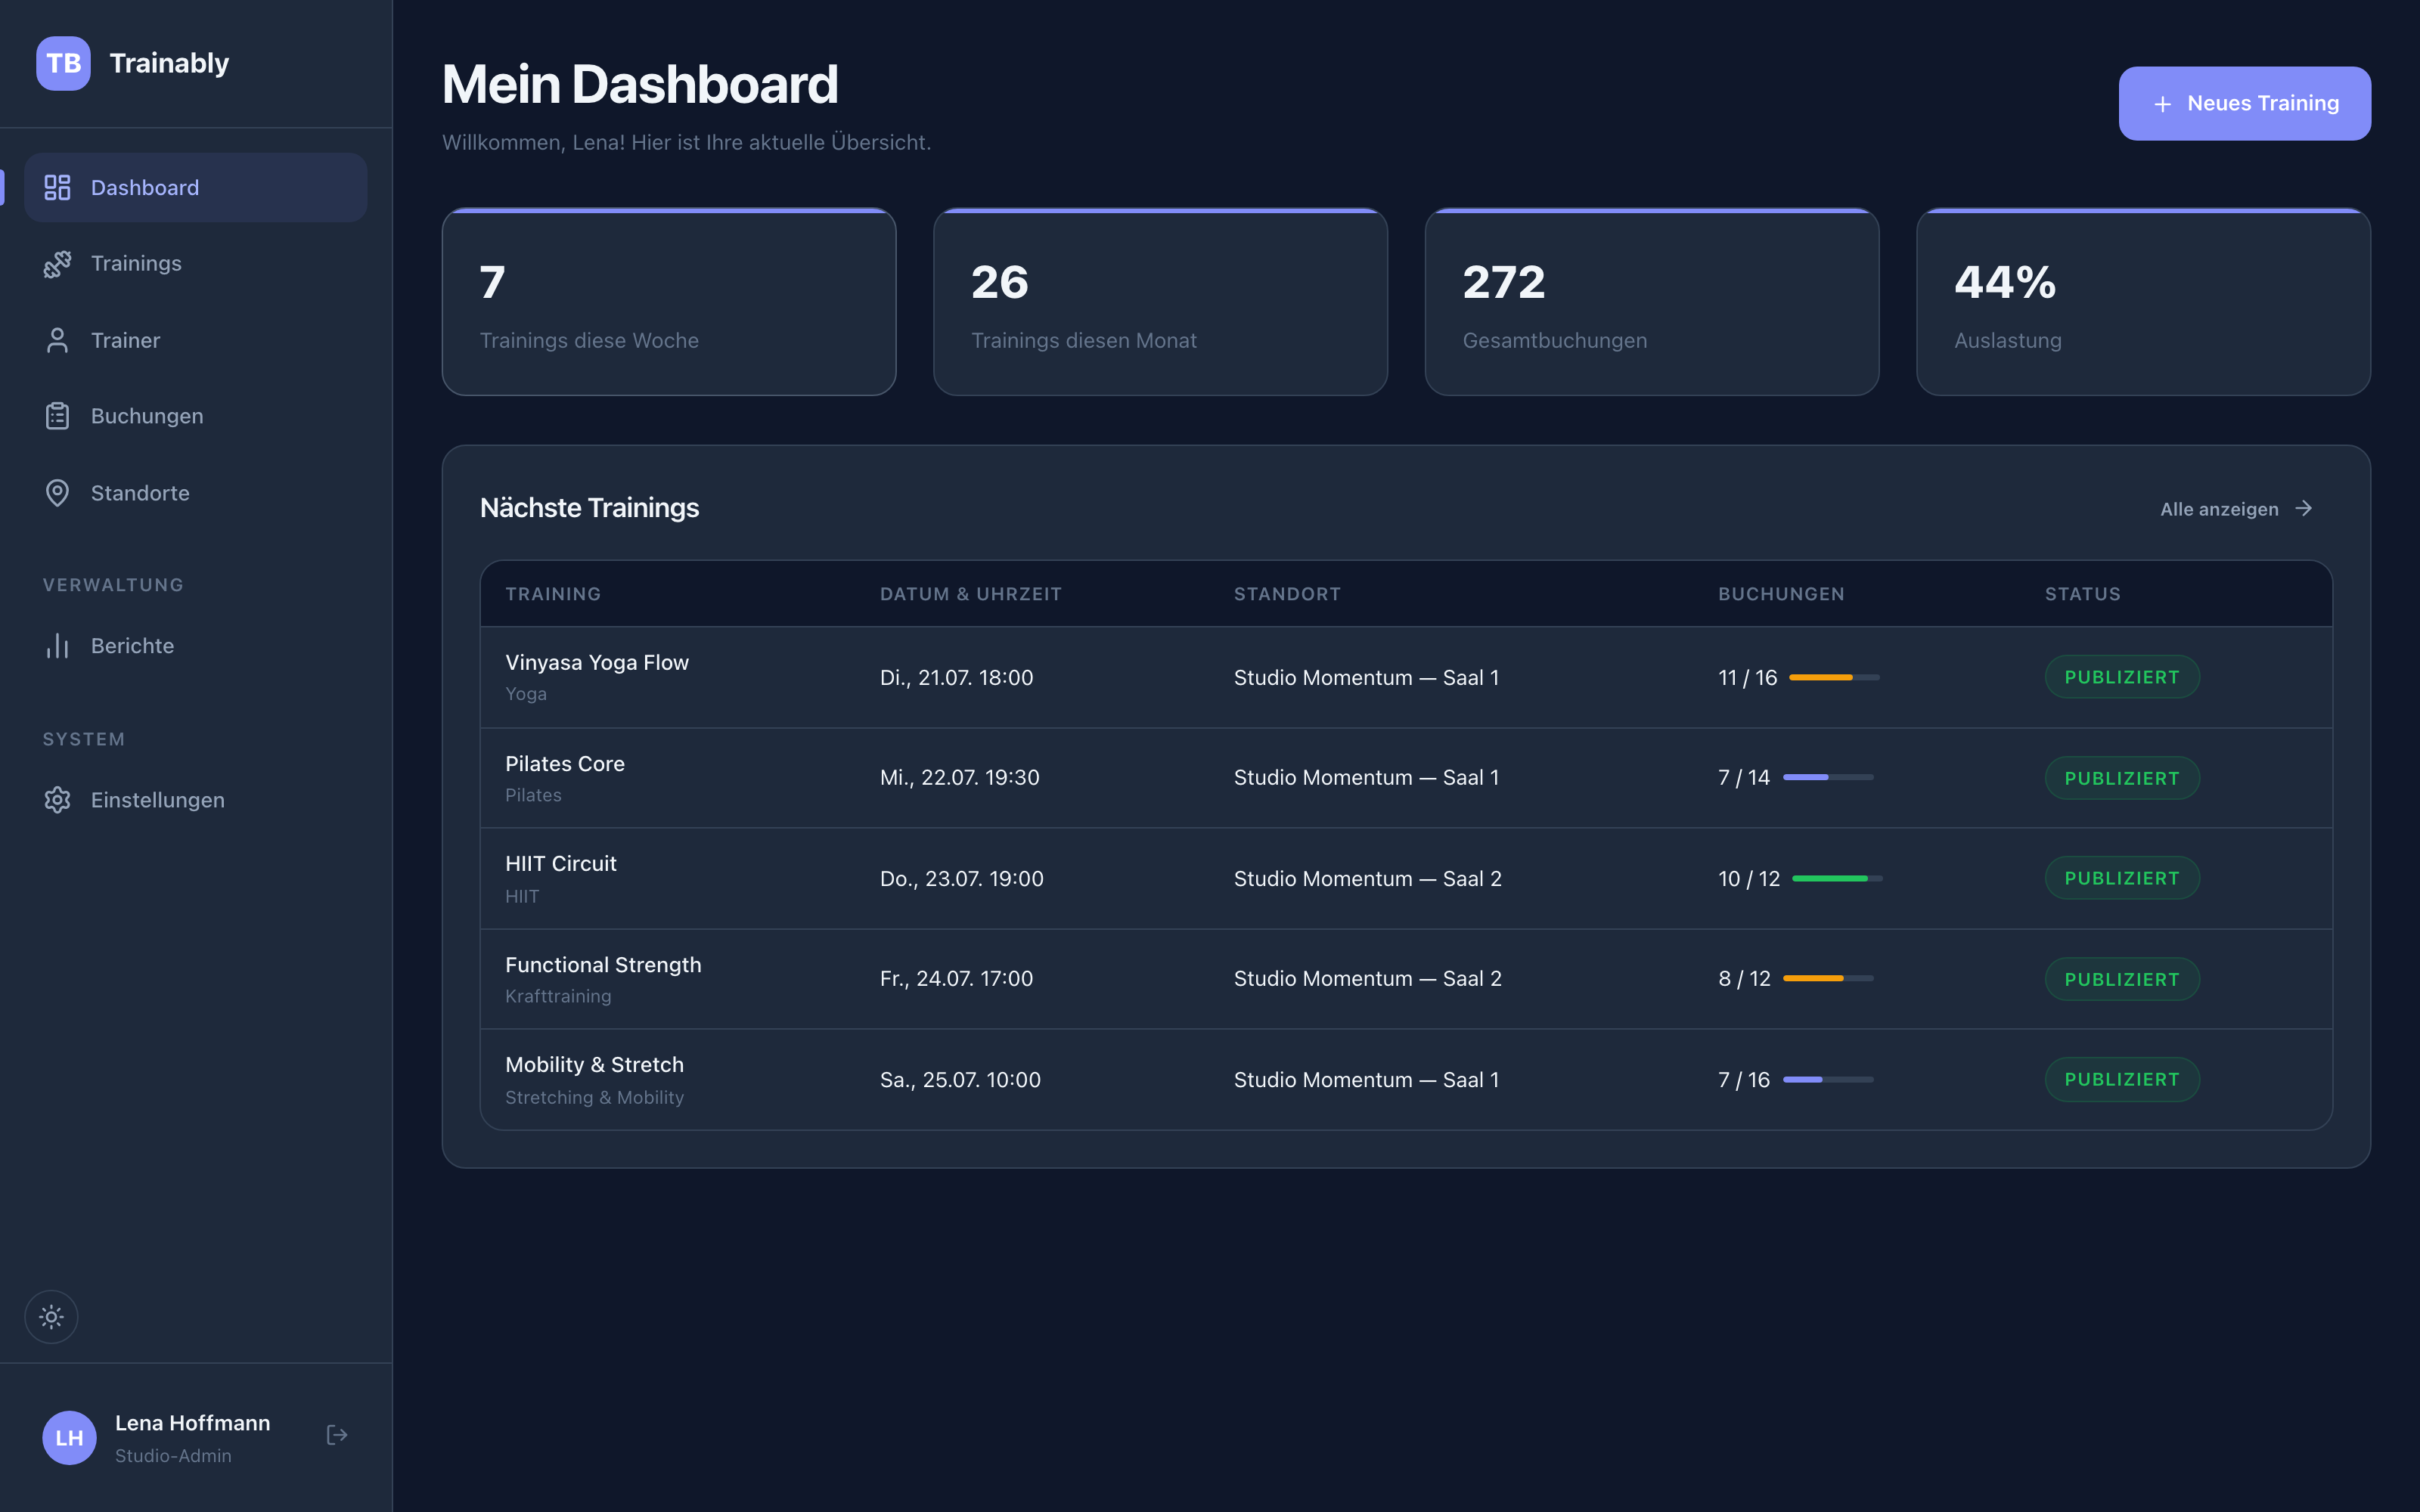Image resolution: width=2420 pixels, height=1512 pixels.
Task: Click the LH user avatar
Action: click(x=69, y=1437)
